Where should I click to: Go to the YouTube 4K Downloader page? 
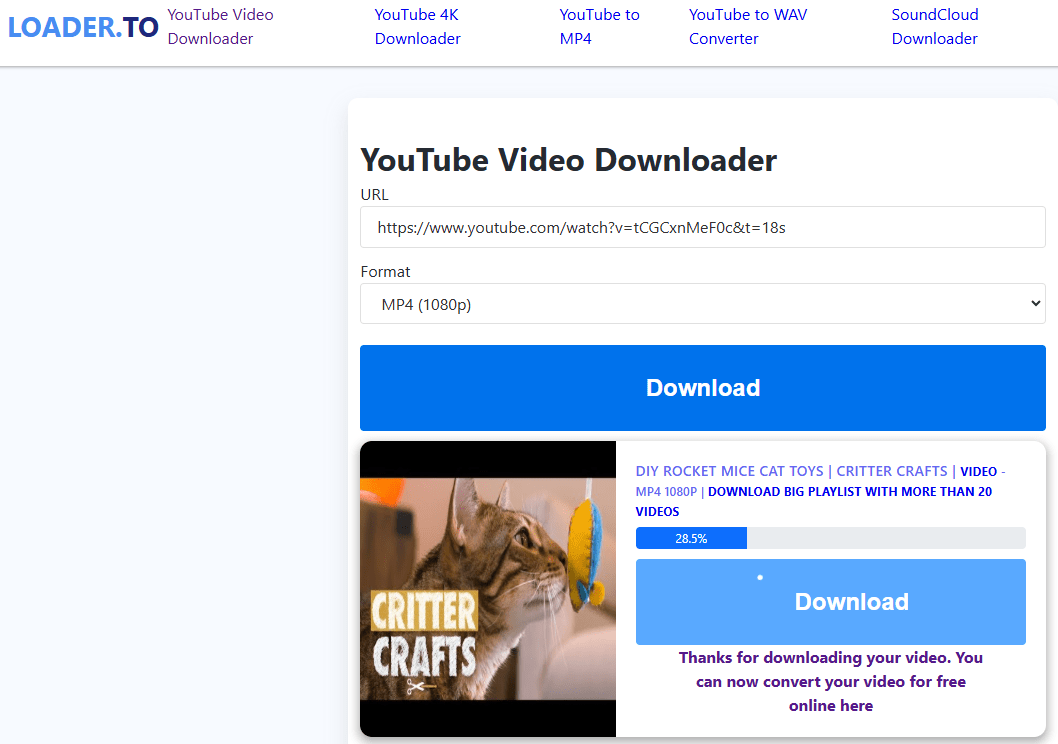417,27
